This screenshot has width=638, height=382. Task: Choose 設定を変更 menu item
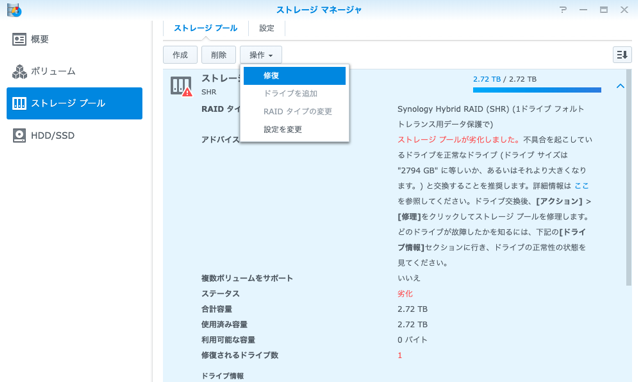295,129
